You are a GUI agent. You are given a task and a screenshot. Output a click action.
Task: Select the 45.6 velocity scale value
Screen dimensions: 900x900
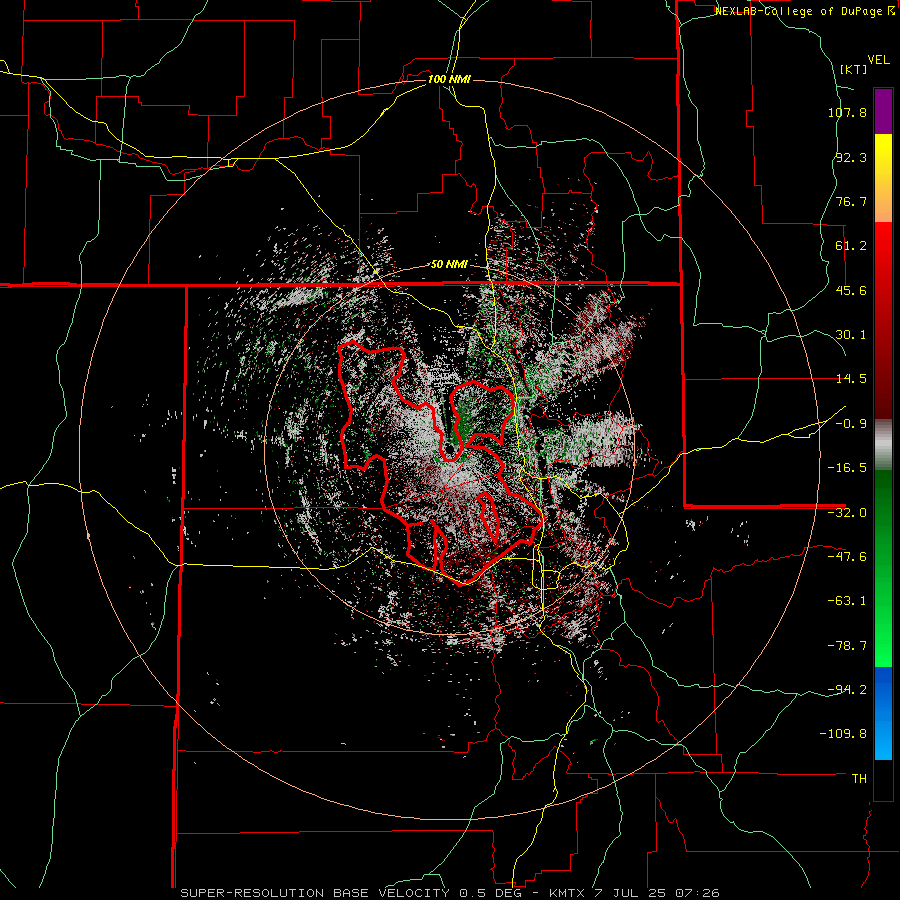851,290
